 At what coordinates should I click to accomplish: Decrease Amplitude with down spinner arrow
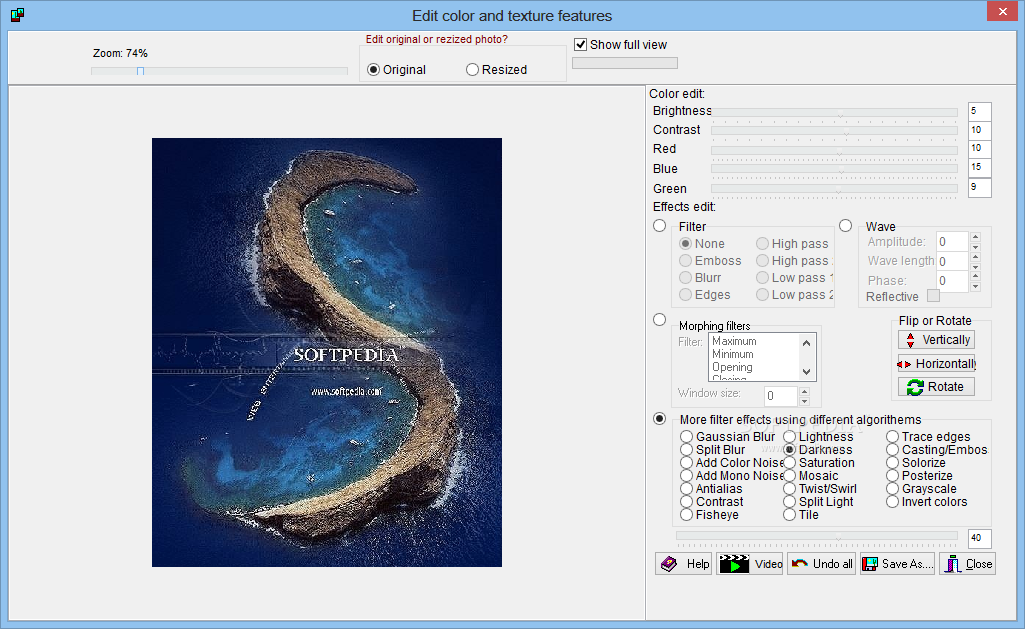coord(975,247)
